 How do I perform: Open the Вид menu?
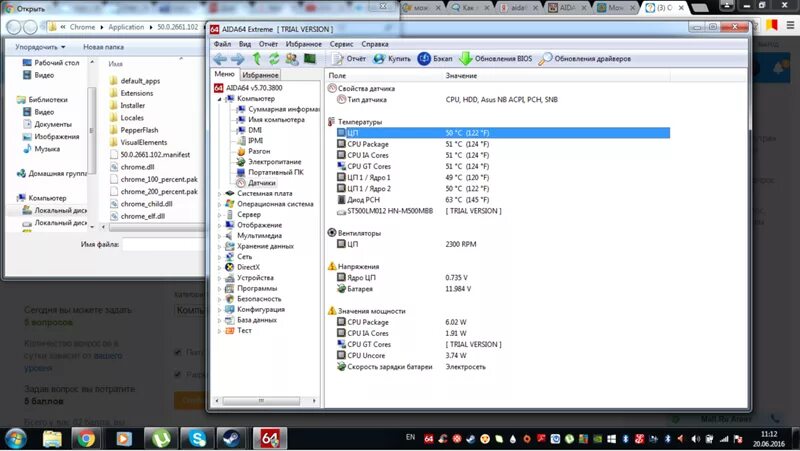(x=245, y=44)
